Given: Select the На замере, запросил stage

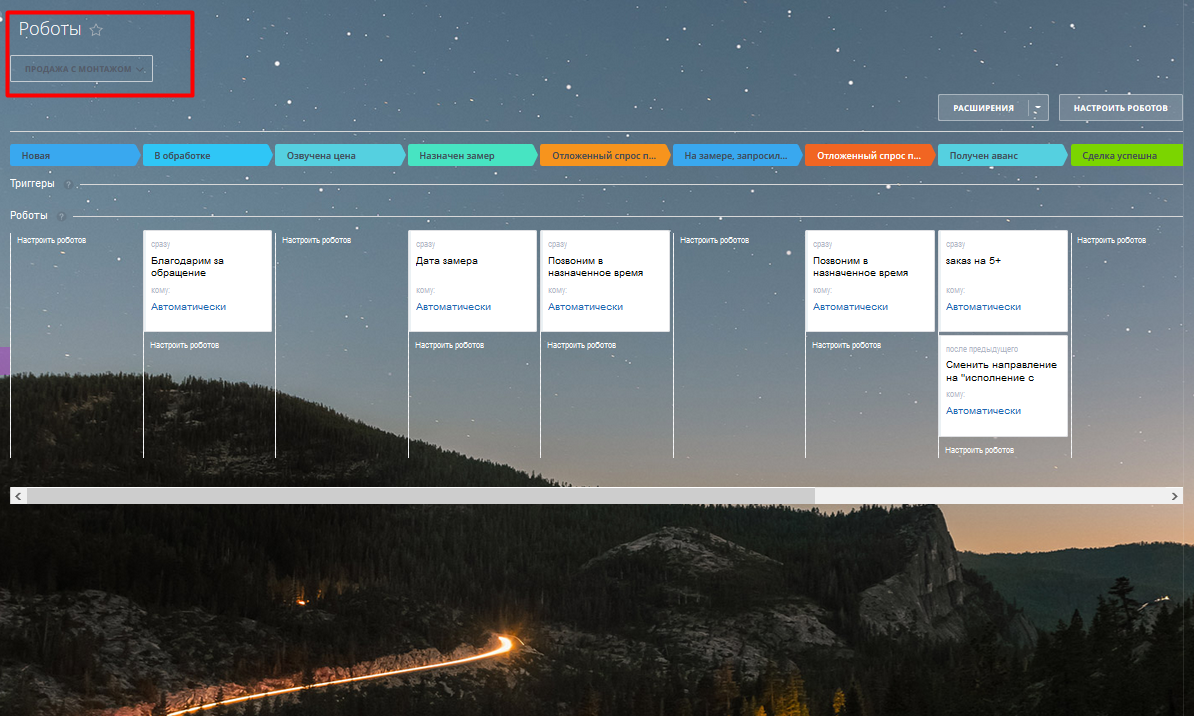Looking at the screenshot, I should 737,155.
